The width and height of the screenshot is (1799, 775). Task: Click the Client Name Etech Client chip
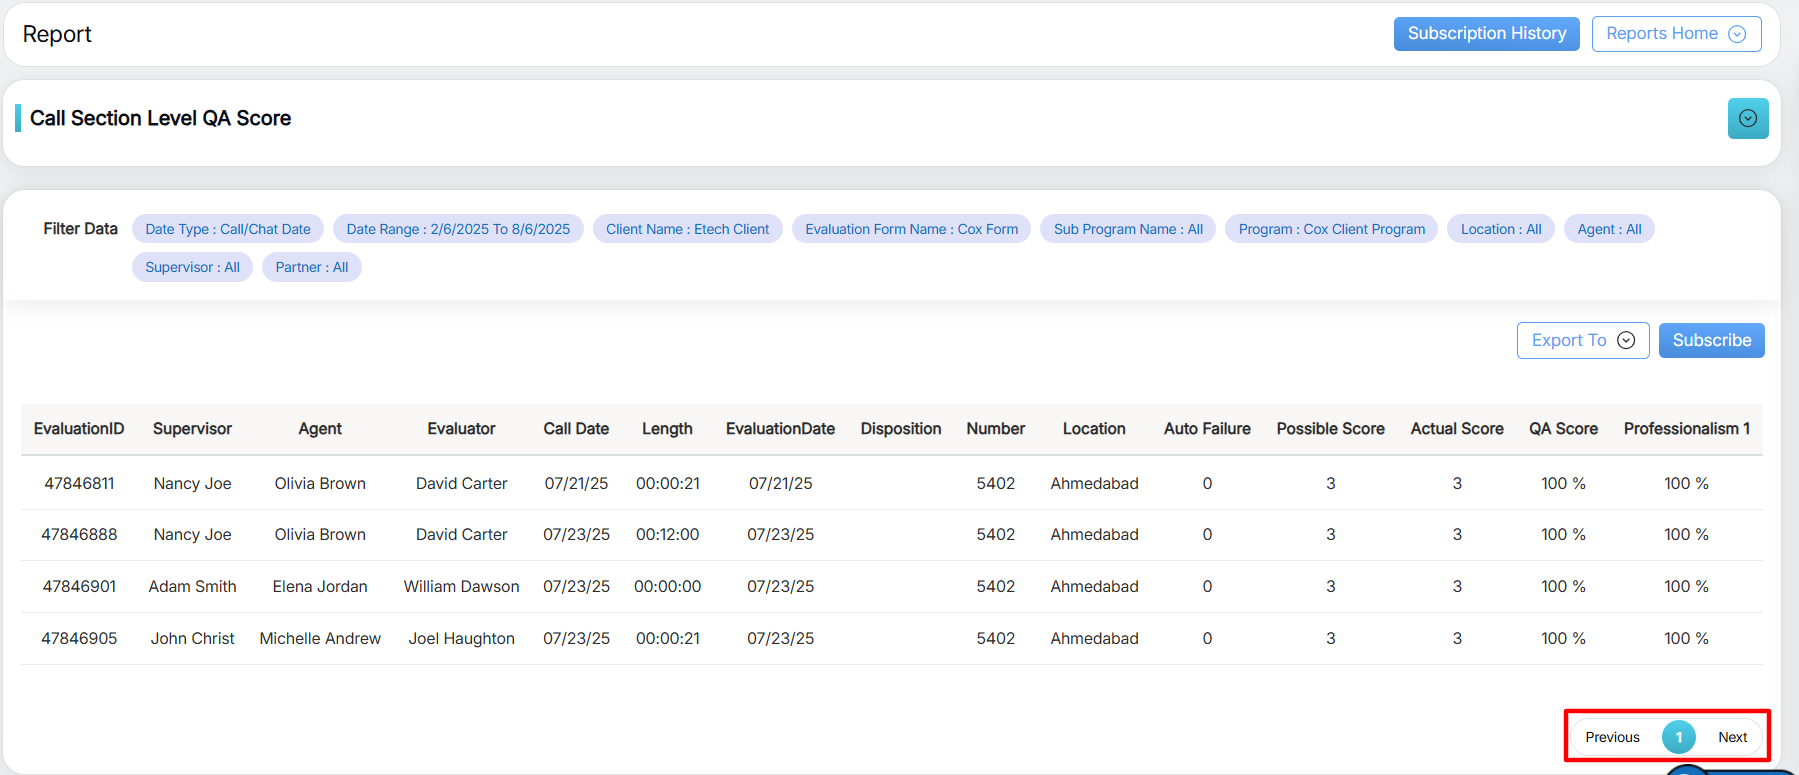[687, 229]
